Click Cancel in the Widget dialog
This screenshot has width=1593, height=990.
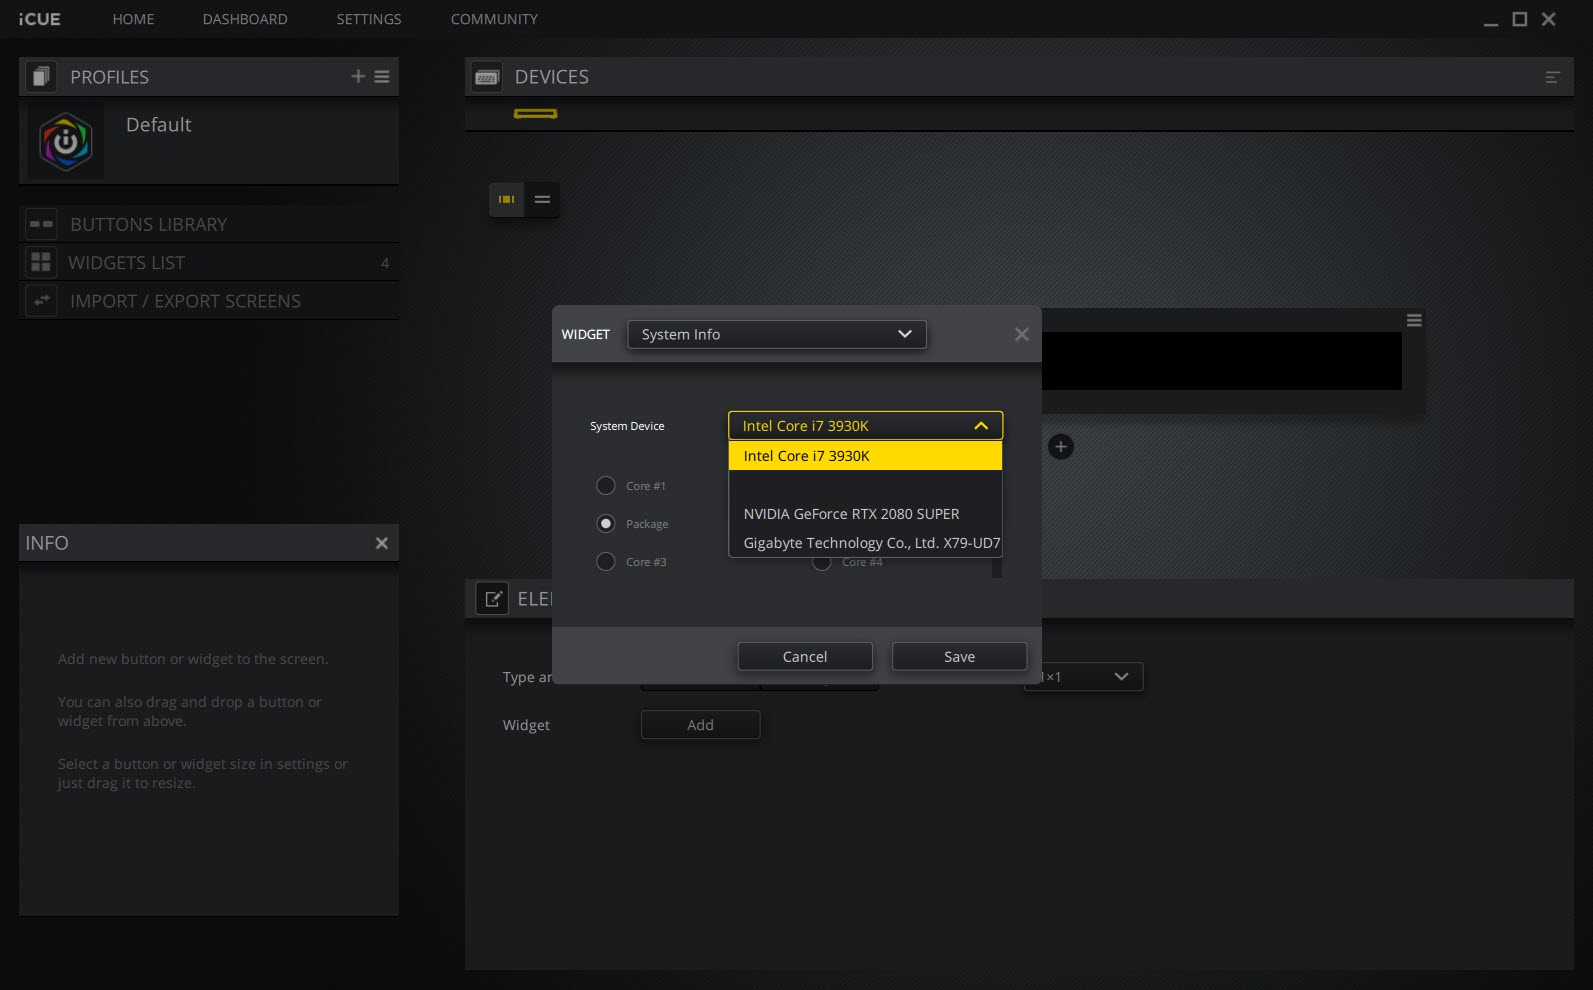[805, 656]
